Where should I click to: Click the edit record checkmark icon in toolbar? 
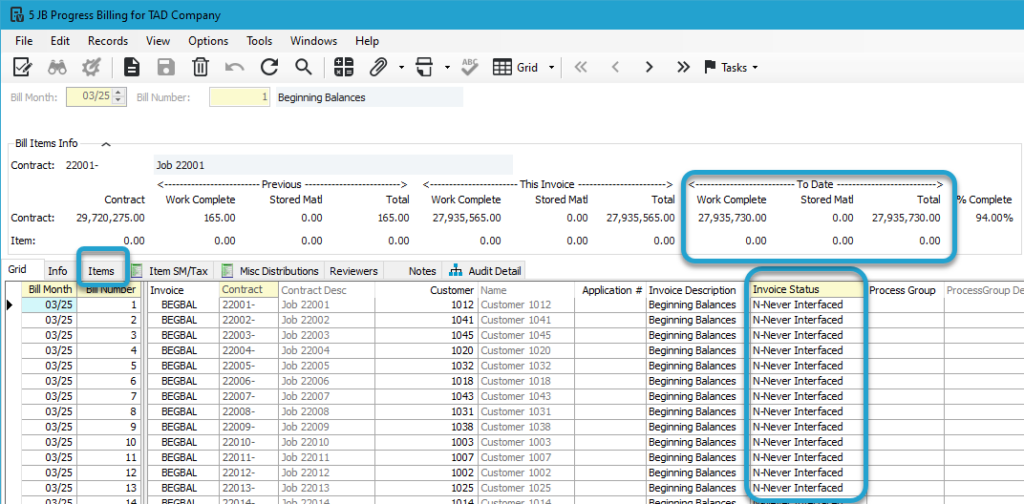click(24, 67)
